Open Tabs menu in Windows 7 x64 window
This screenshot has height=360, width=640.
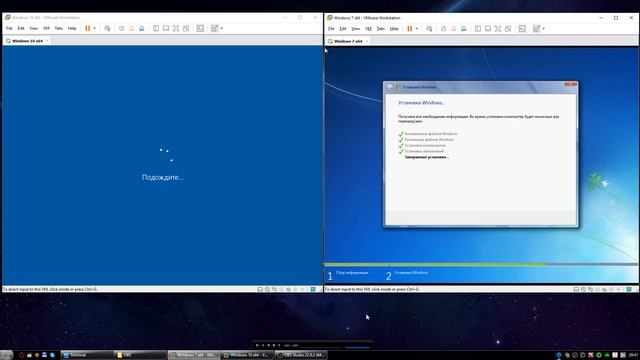381,29
